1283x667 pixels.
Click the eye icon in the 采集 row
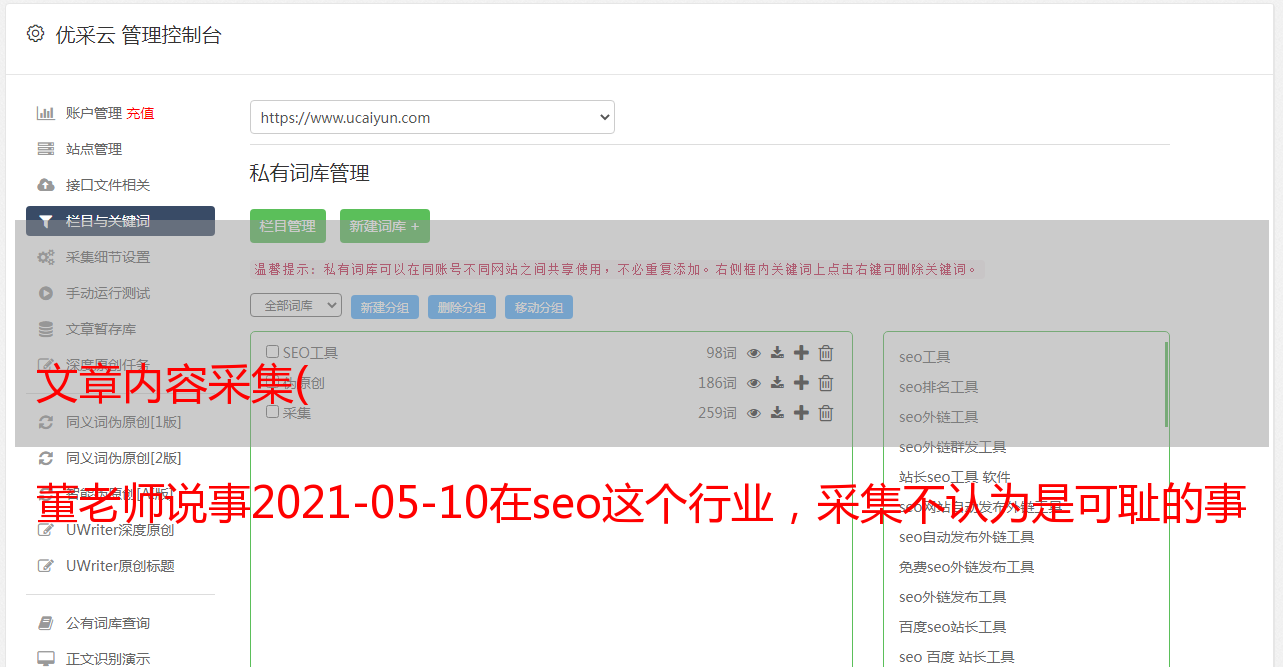(754, 413)
